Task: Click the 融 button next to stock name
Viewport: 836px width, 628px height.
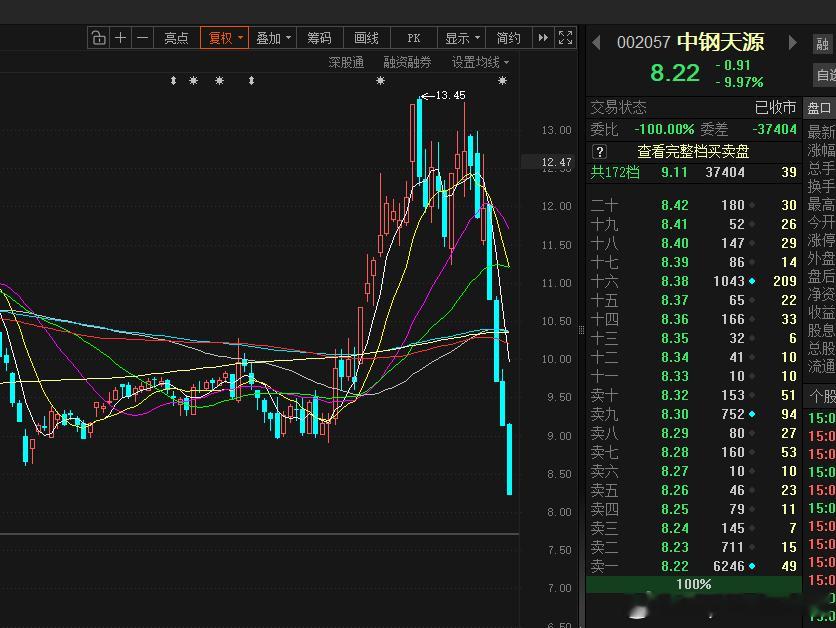Action: 823,43
